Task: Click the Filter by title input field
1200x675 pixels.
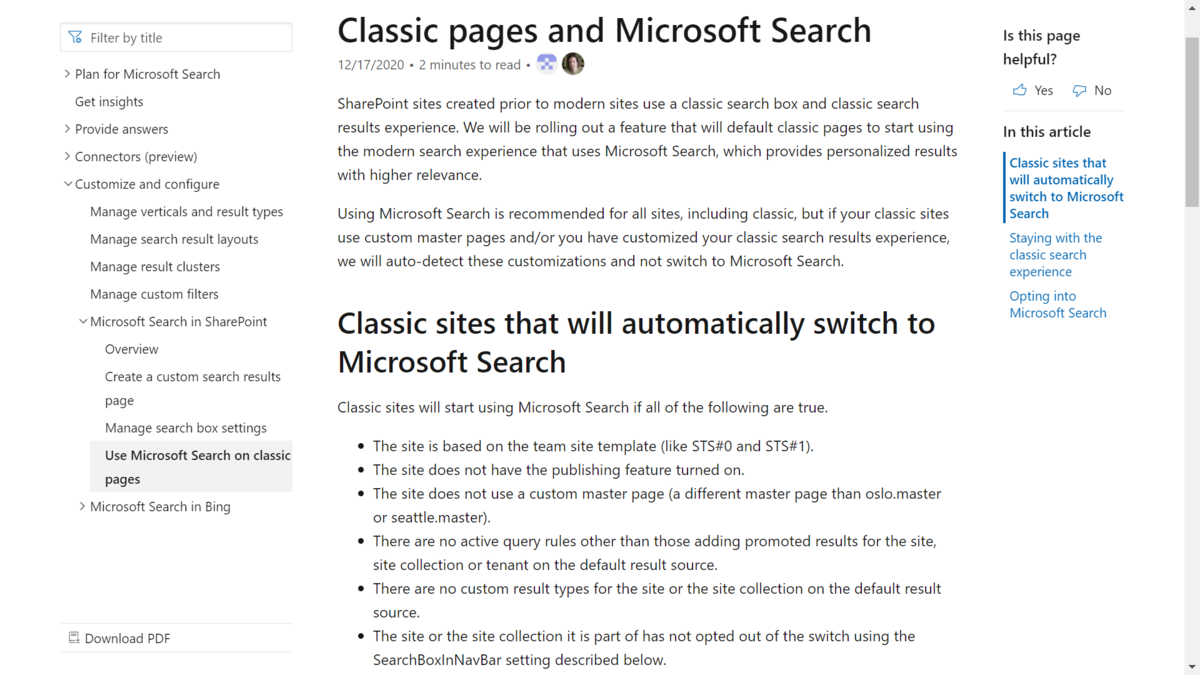Action: pyautogui.click(x=176, y=37)
